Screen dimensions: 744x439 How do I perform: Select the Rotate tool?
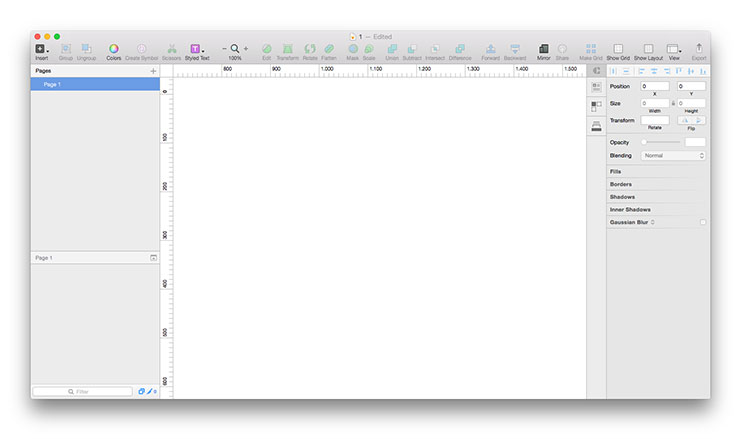click(310, 49)
